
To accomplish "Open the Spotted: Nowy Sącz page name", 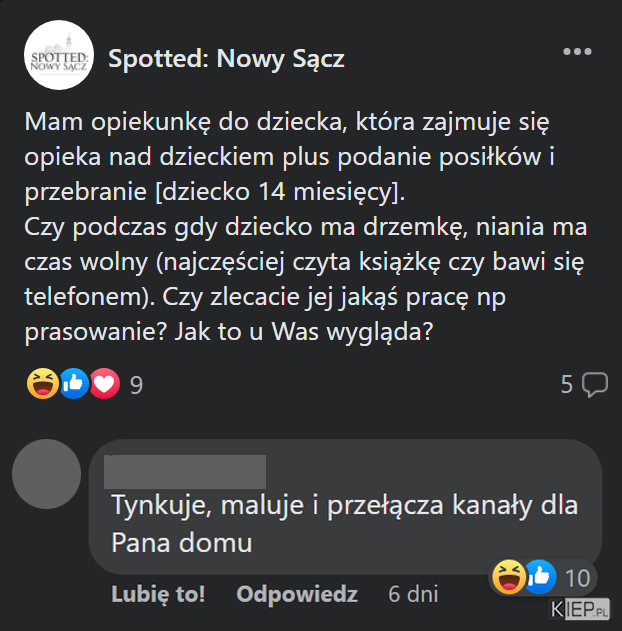I will tap(226, 59).
